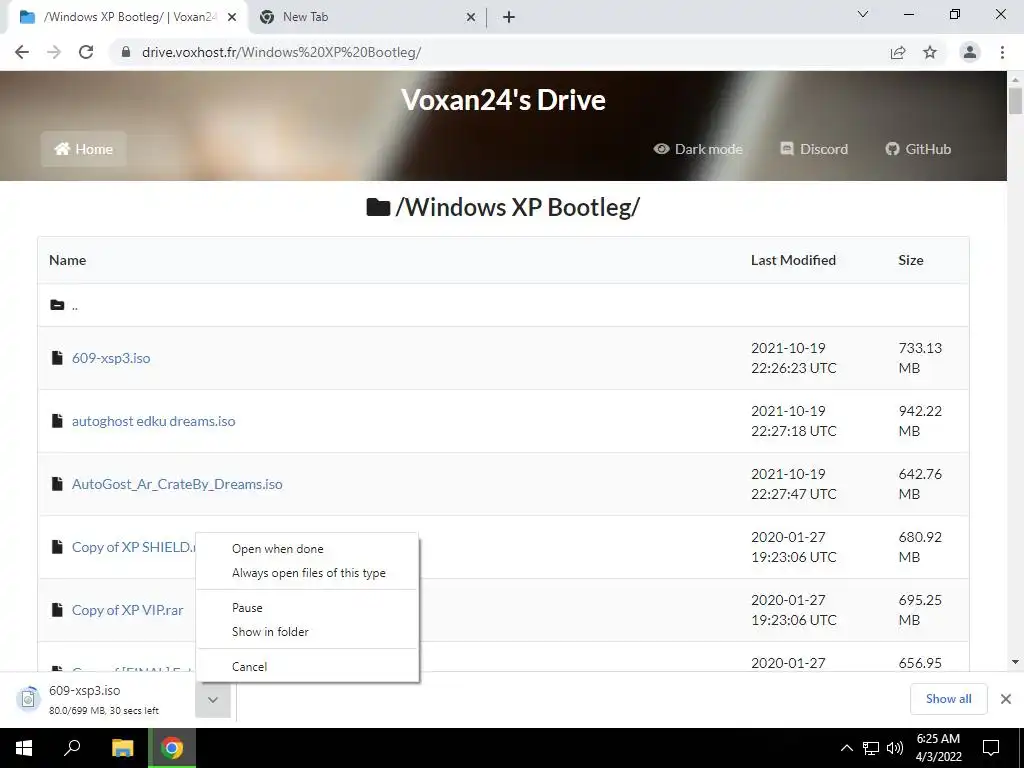Open File Explorer from the taskbar

(x=122, y=748)
